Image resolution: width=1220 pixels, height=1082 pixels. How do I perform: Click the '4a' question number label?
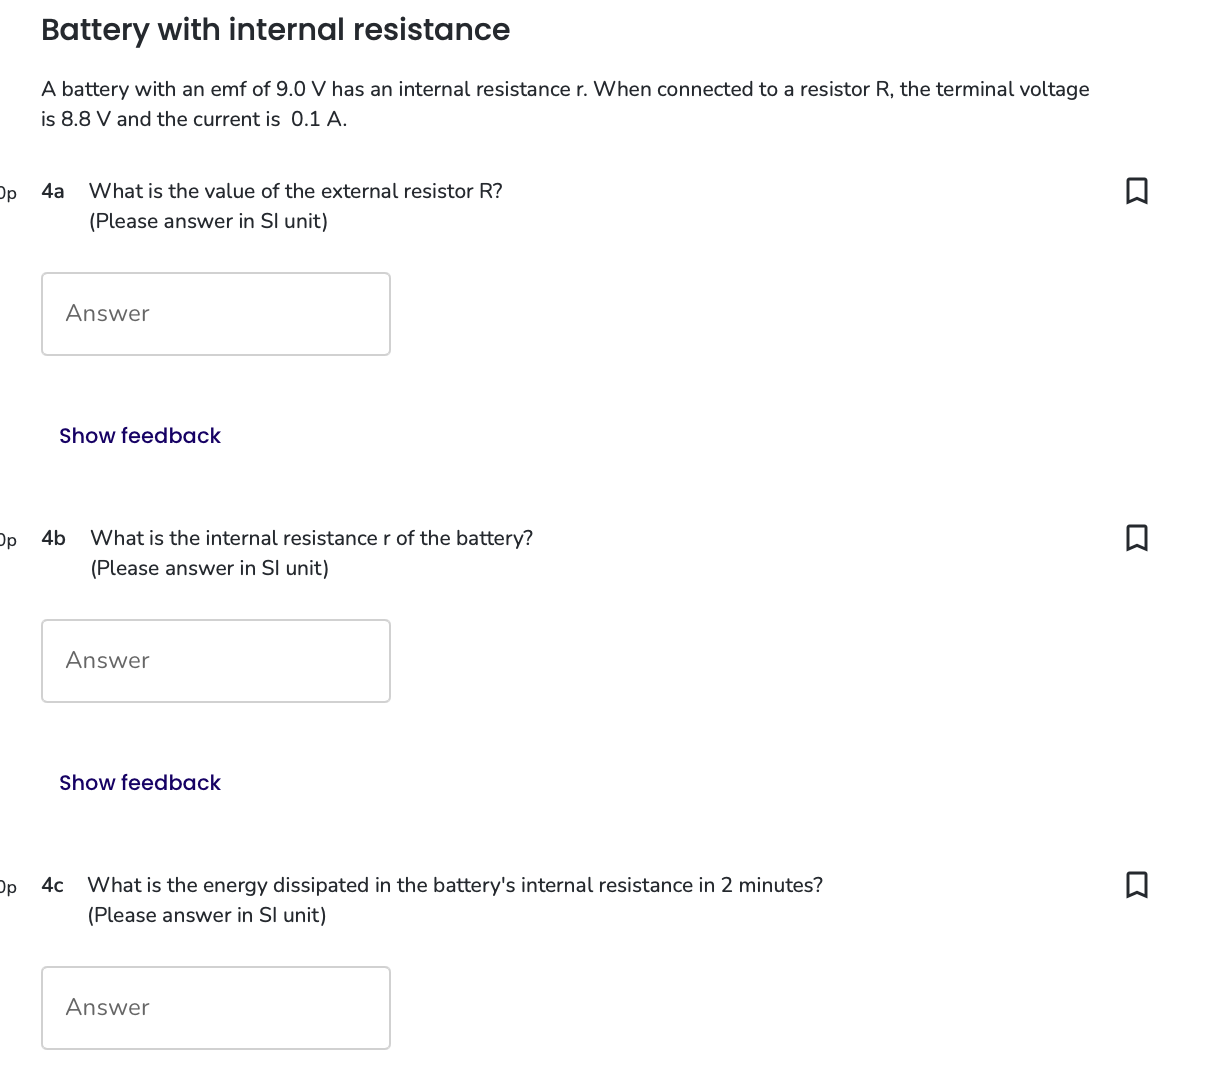pos(53,191)
